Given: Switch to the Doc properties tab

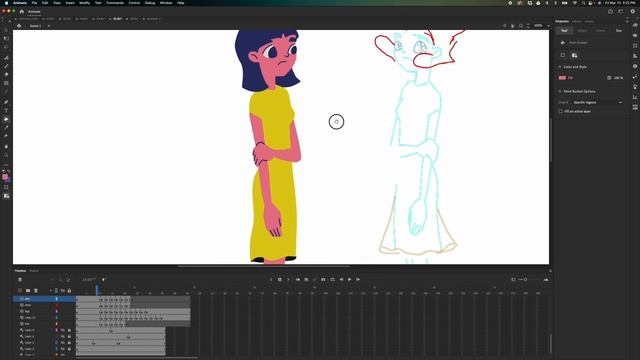Looking at the screenshot, I should click(x=619, y=31).
